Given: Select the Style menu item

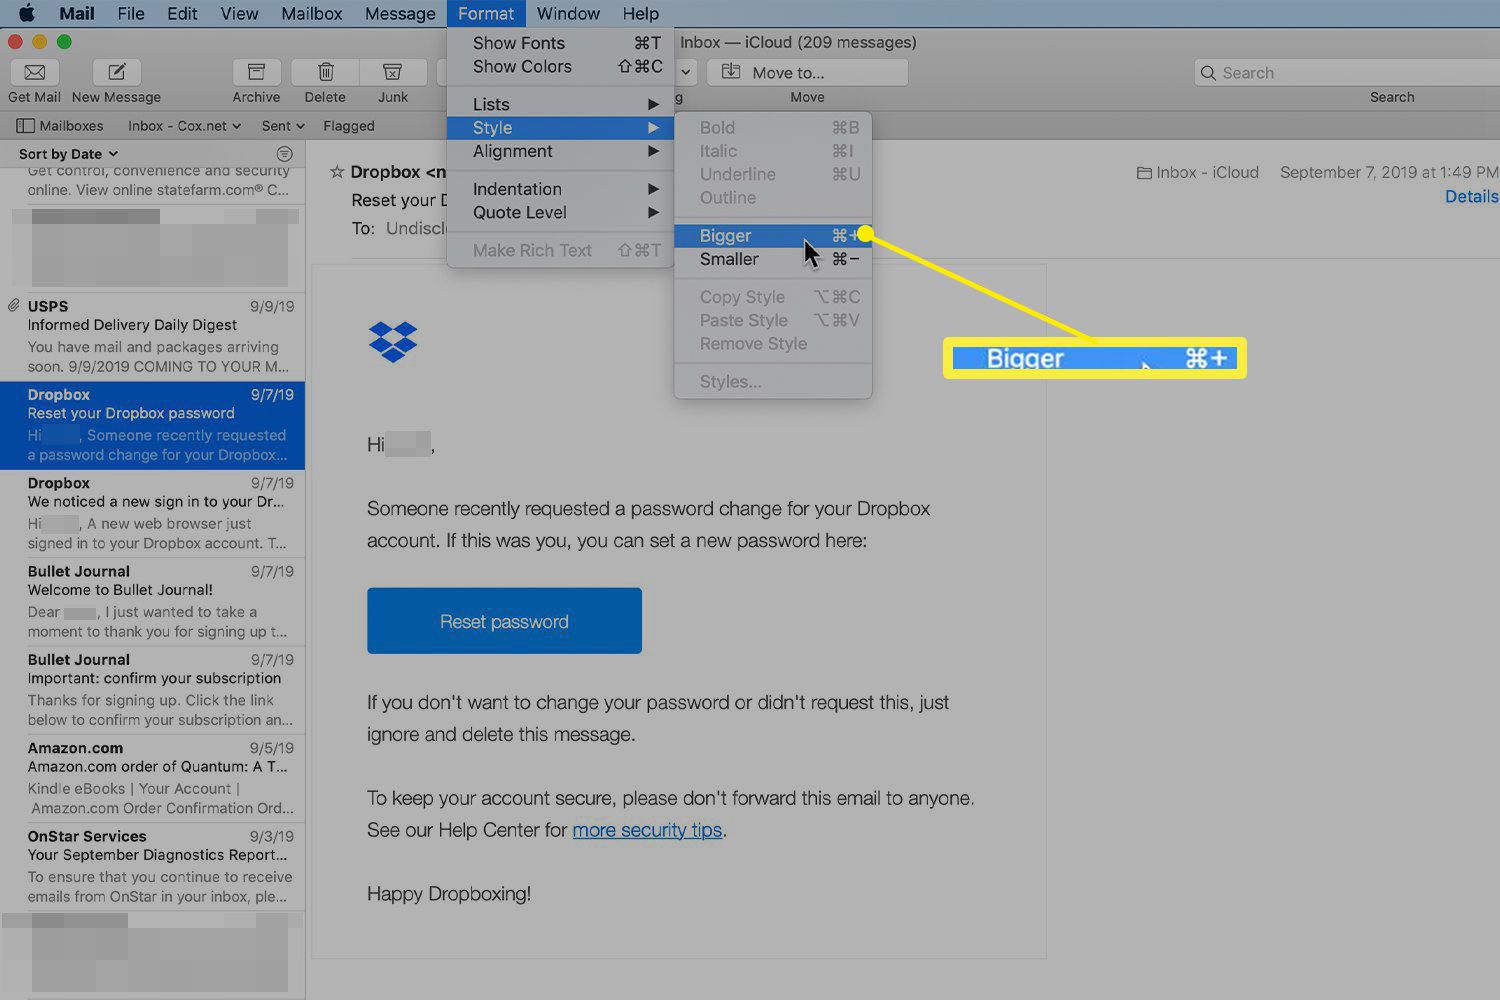Looking at the screenshot, I should (560, 128).
